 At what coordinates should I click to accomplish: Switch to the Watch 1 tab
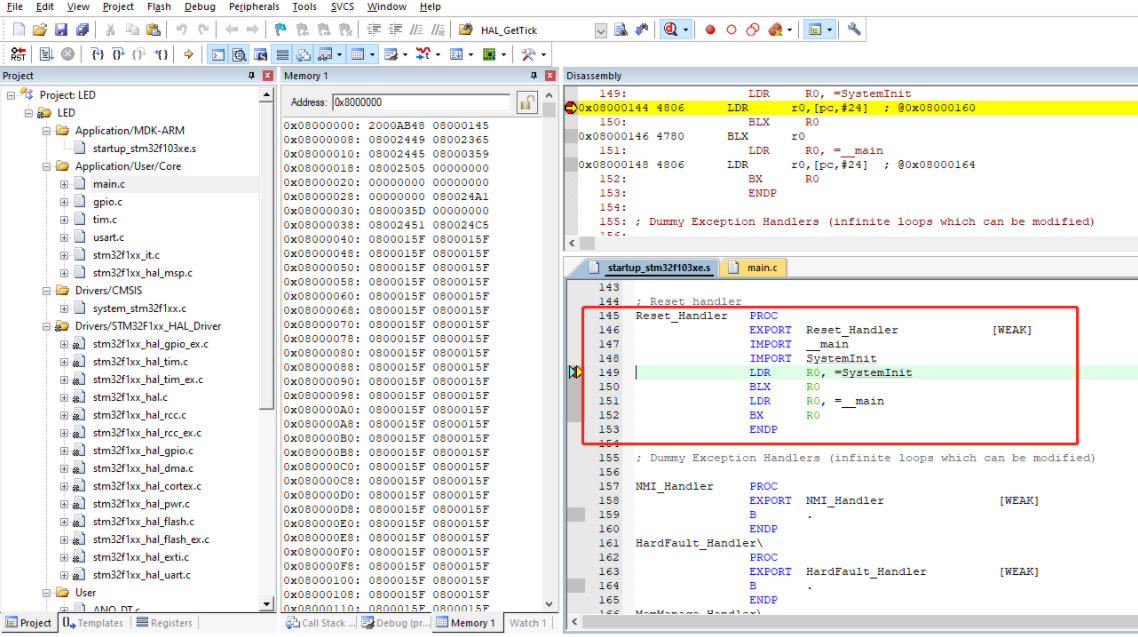[x=528, y=622]
